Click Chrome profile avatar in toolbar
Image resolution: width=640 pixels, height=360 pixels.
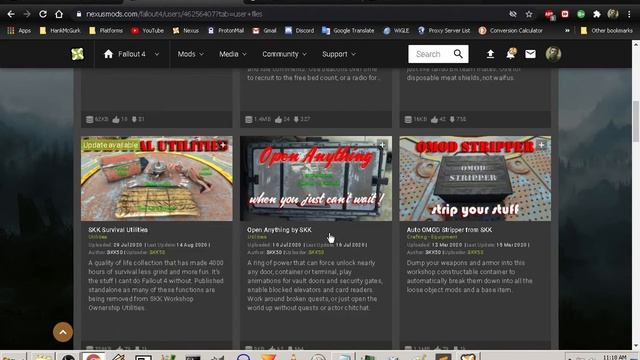pos(613,14)
